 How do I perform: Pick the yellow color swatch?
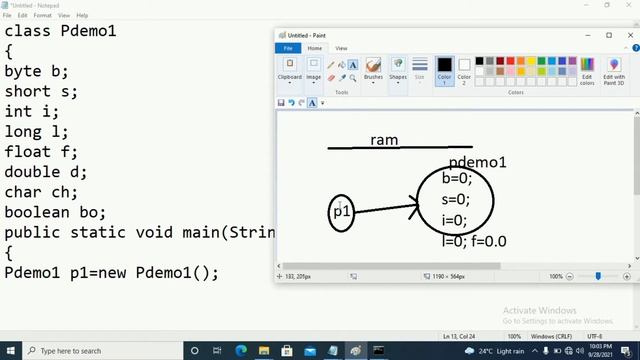click(531, 61)
